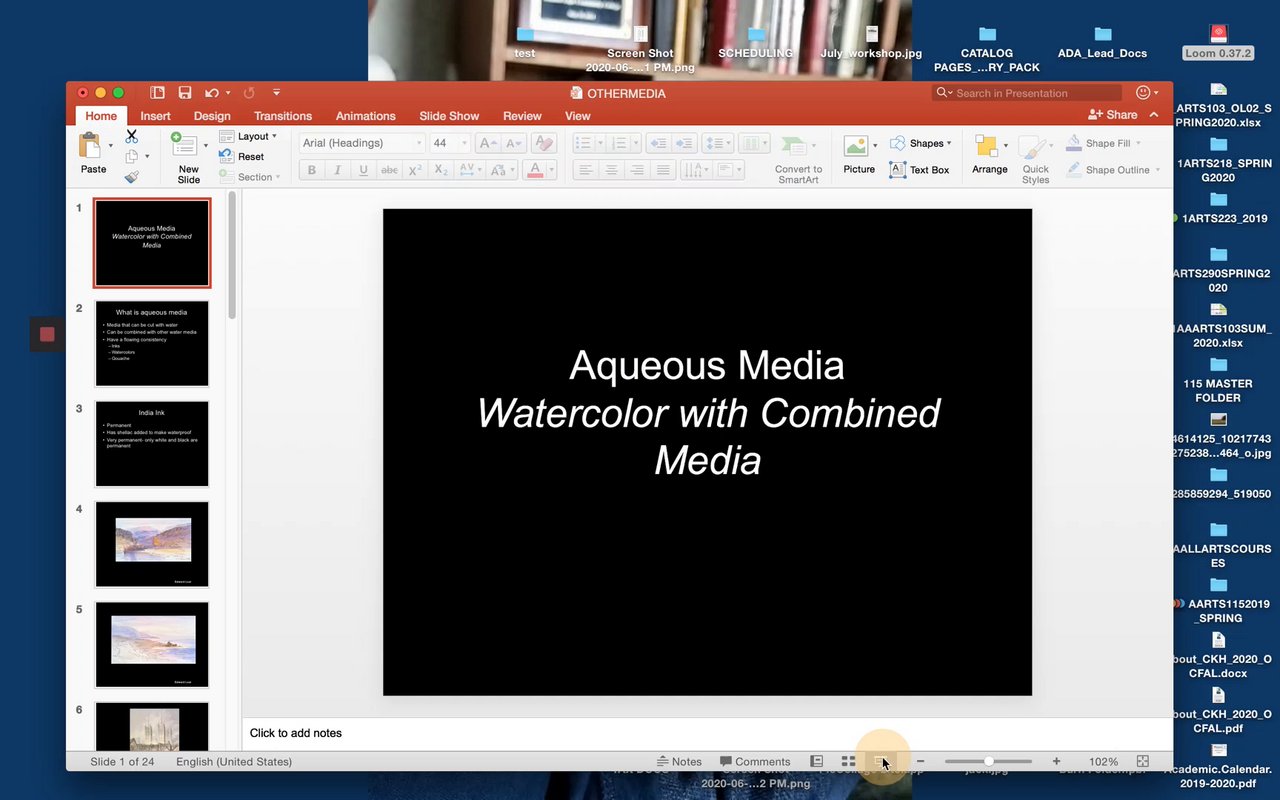Open the Review tab
The image size is (1280, 800).
(x=522, y=116)
